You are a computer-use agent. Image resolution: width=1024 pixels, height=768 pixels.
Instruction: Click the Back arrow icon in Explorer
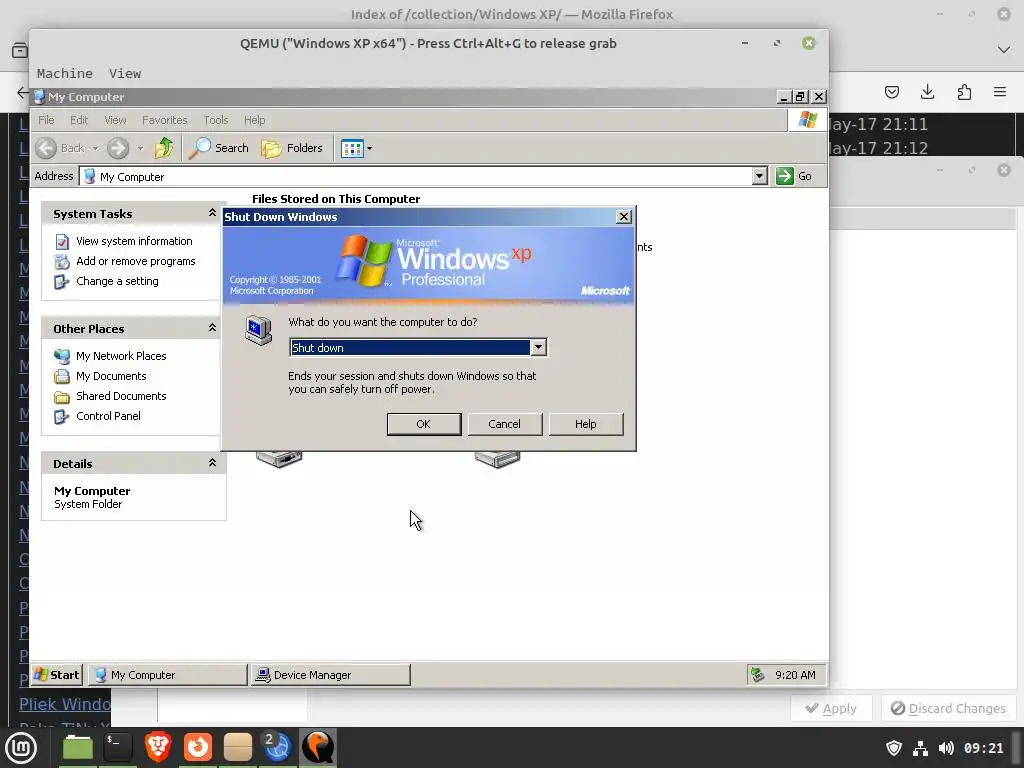click(x=46, y=148)
